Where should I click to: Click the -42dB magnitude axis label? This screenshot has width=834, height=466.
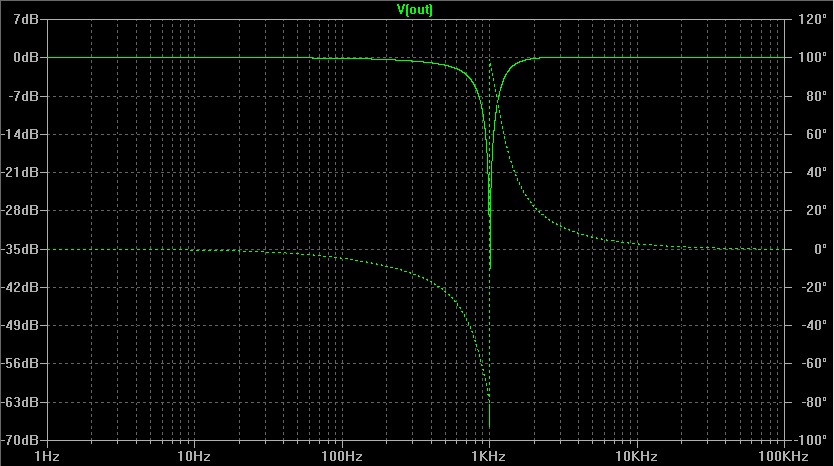pos(20,287)
